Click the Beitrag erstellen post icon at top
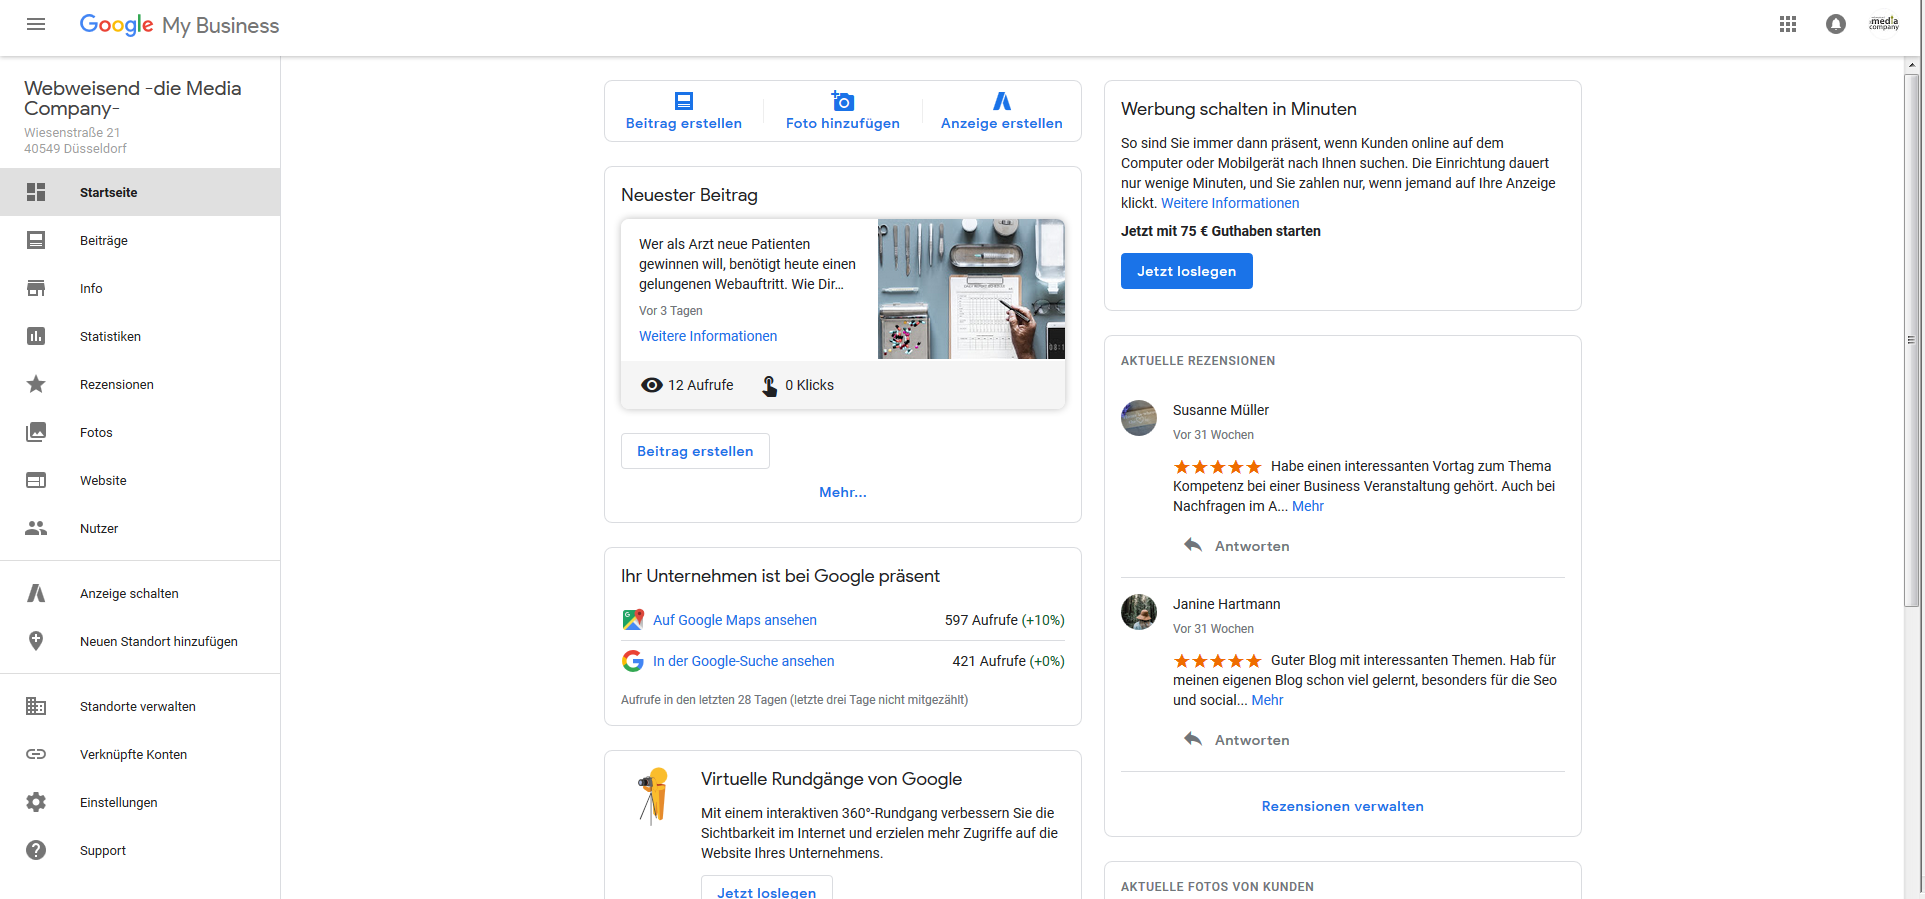This screenshot has height=899, width=1925. [684, 101]
